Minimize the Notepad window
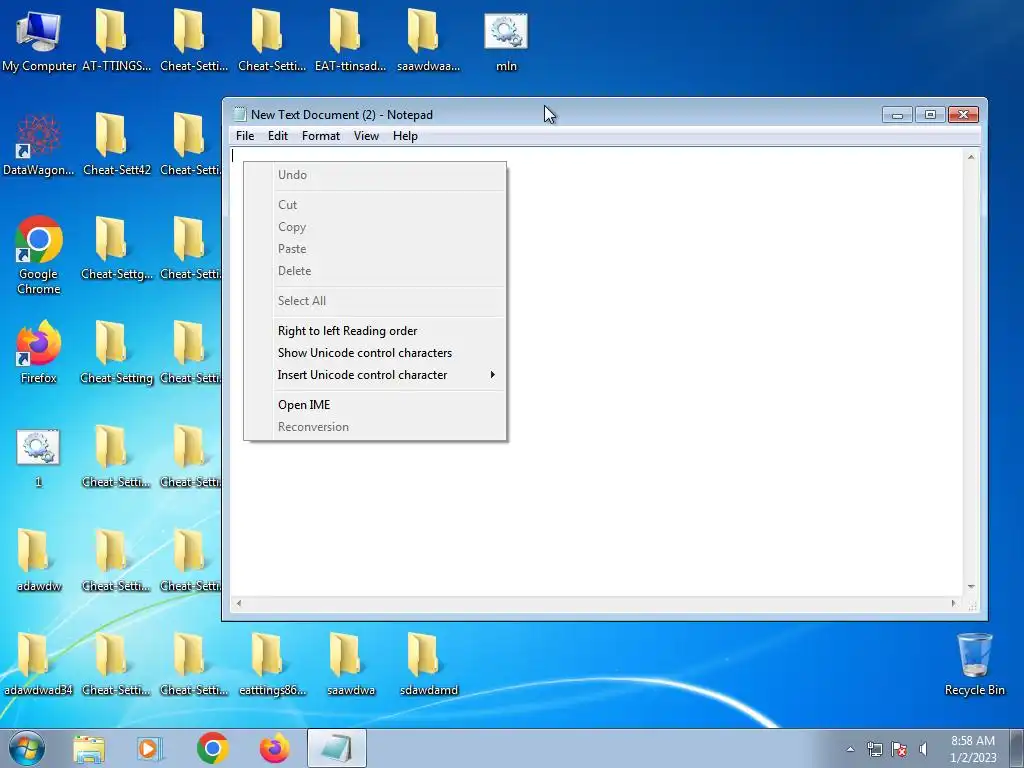The height and width of the screenshot is (768, 1024). tap(897, 115)
